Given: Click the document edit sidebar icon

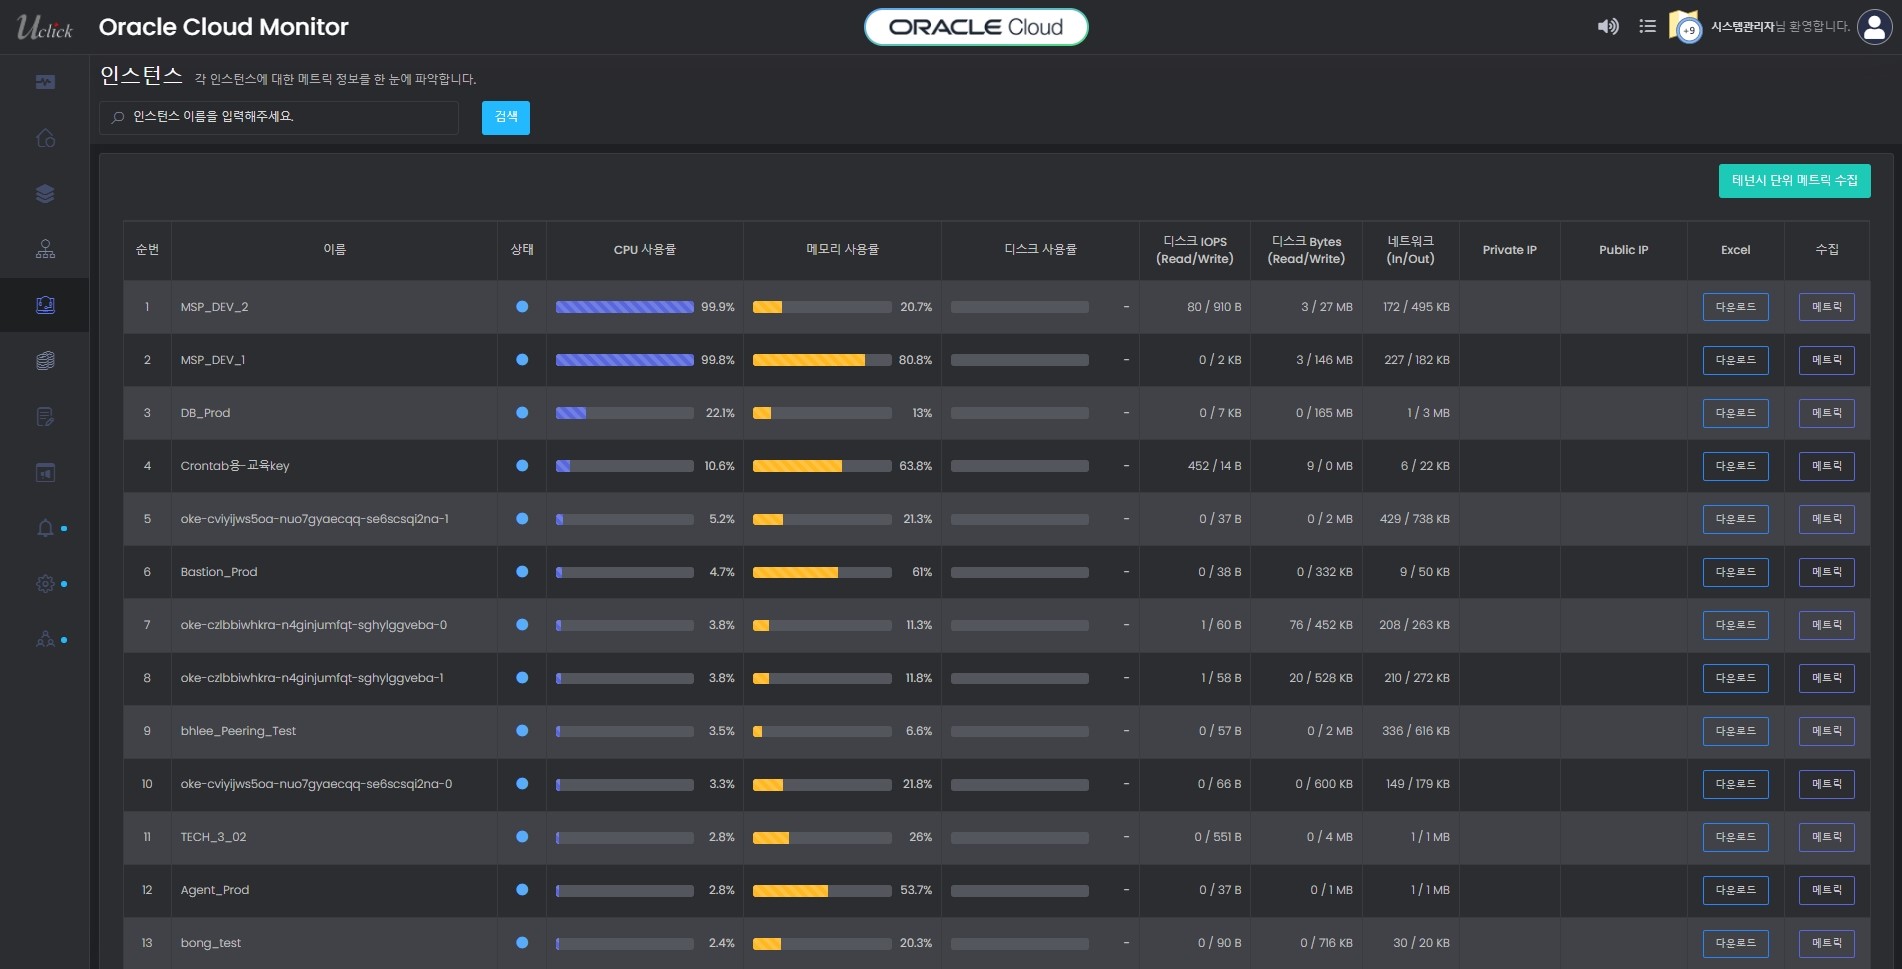Looking at the screenshot, I should click(x=45, y=417).
